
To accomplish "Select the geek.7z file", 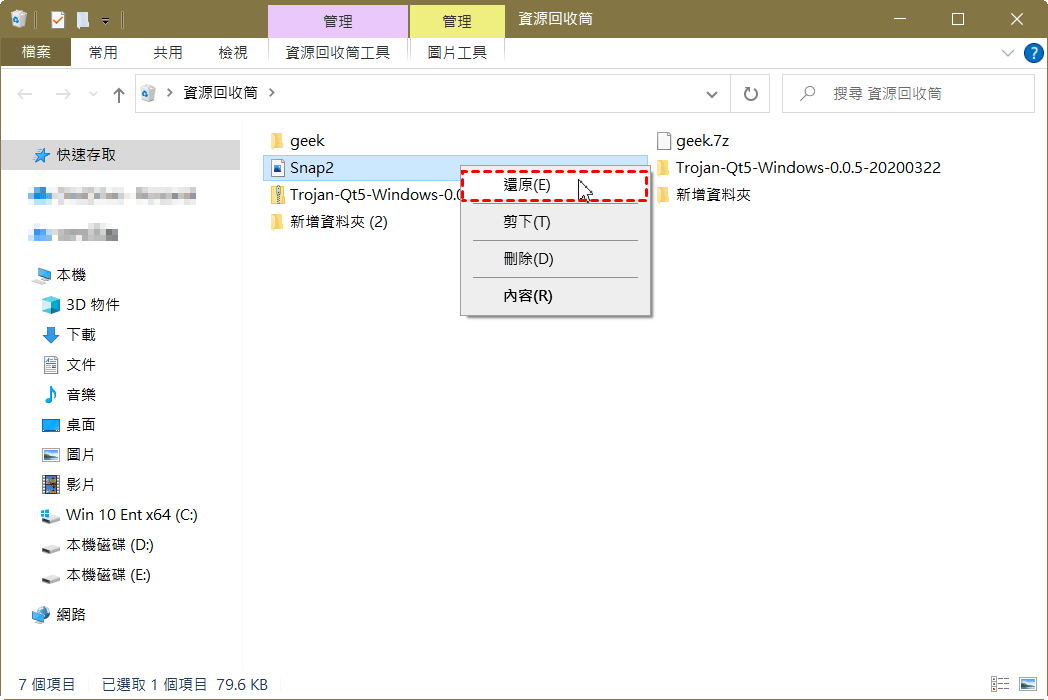I will coord(692,140).
